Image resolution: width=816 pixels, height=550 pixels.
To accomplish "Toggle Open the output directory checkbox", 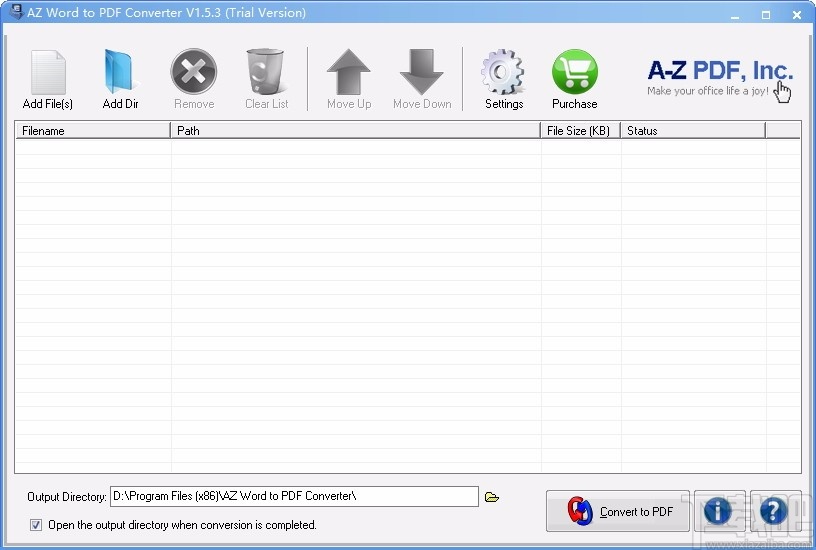I will point(36,525).
